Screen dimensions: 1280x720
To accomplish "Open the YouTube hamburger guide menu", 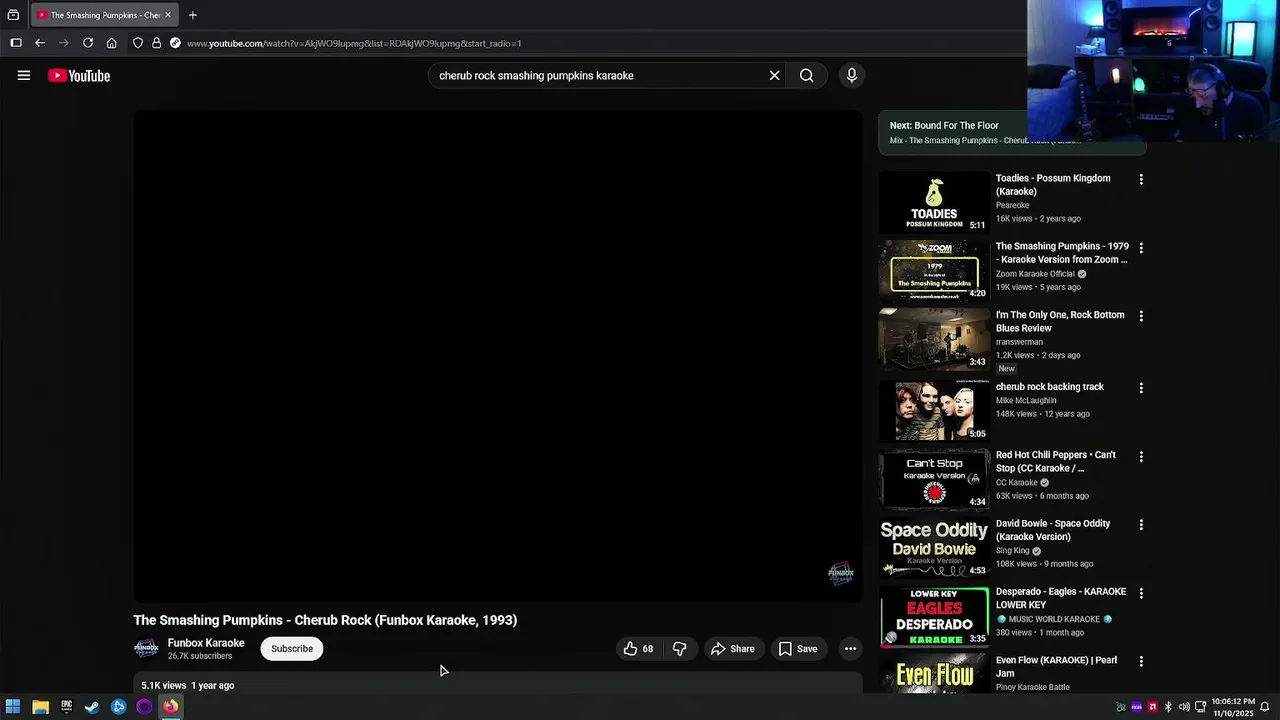I will coord(24,75).
